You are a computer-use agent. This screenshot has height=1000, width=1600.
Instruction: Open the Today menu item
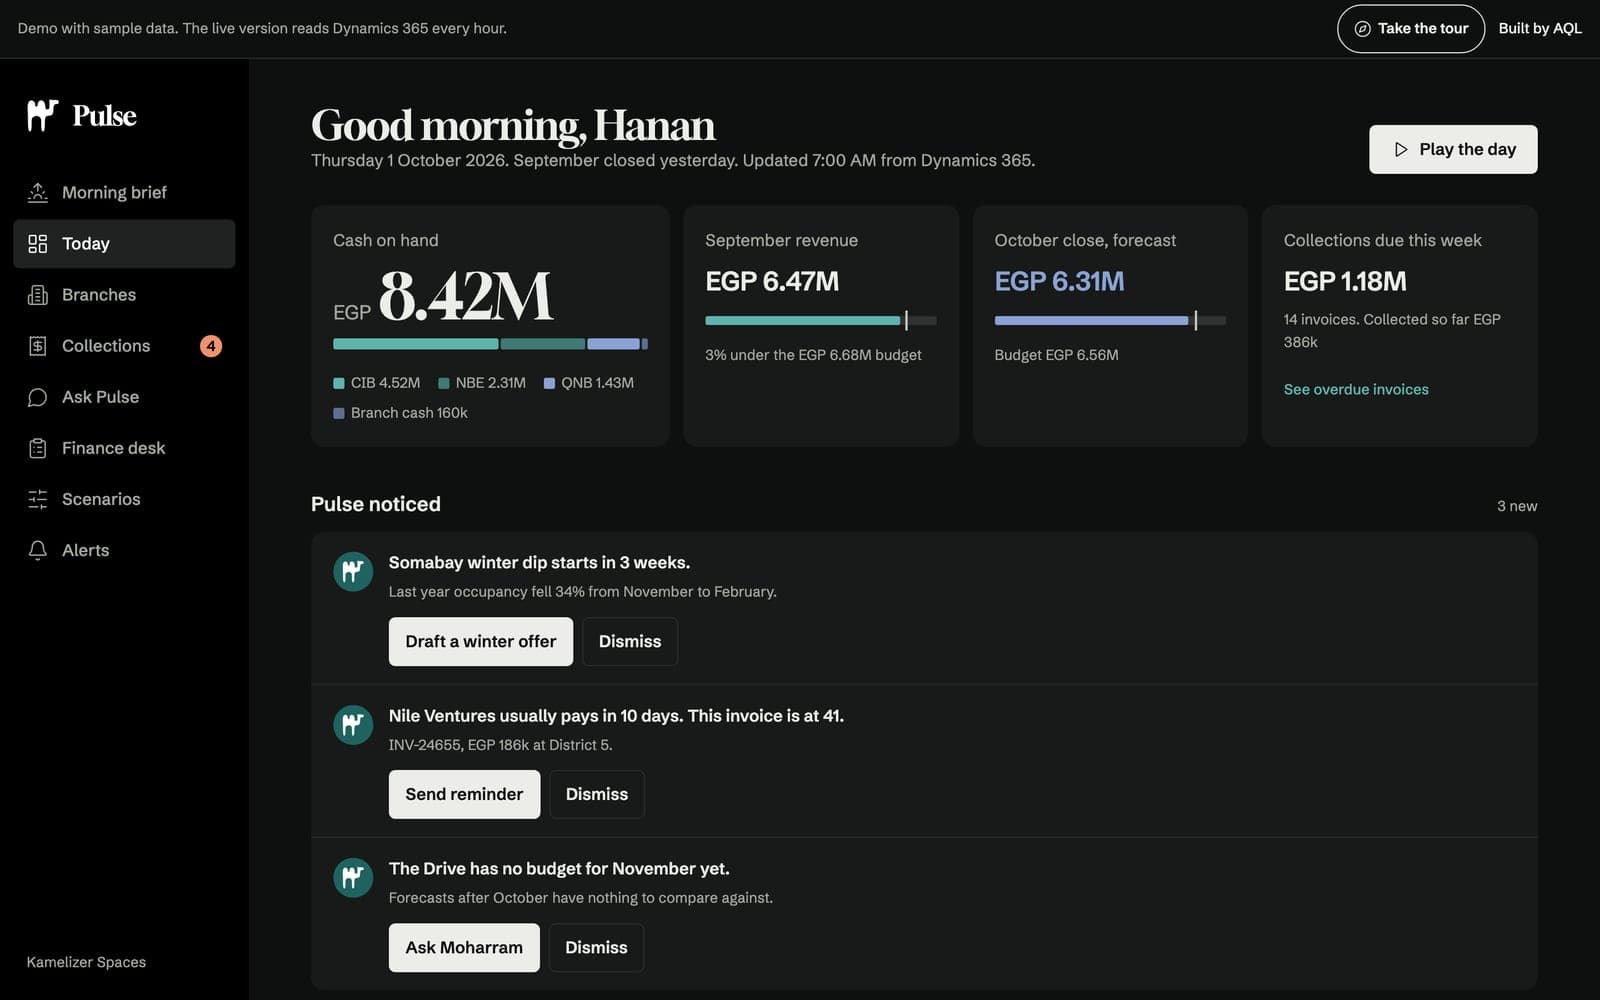(x=124, y=244)
